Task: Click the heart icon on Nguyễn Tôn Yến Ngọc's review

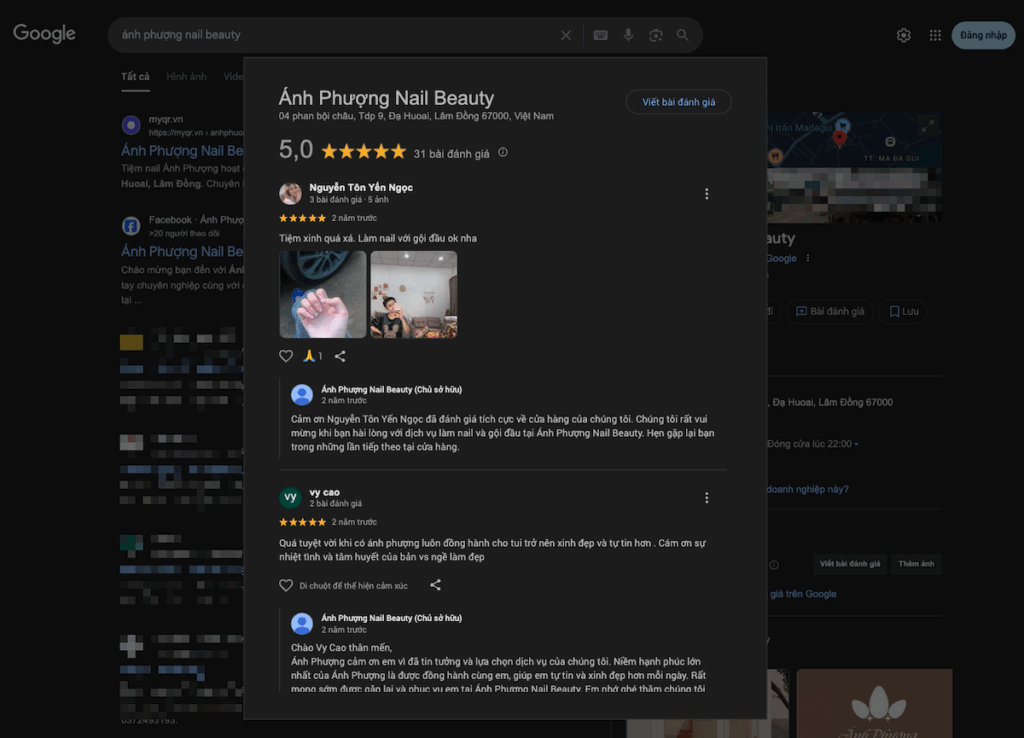Action: (286, 356)
